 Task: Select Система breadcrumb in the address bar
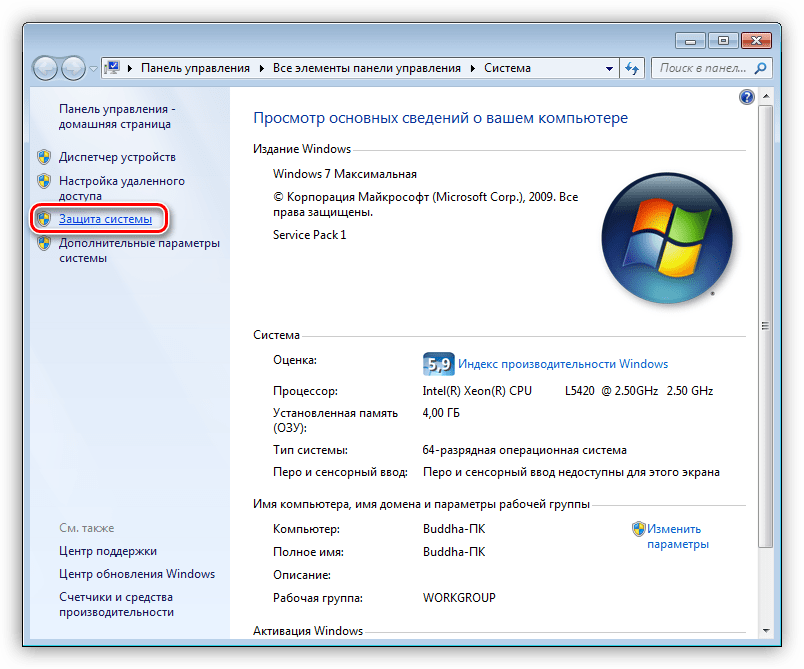coord(507,68)
